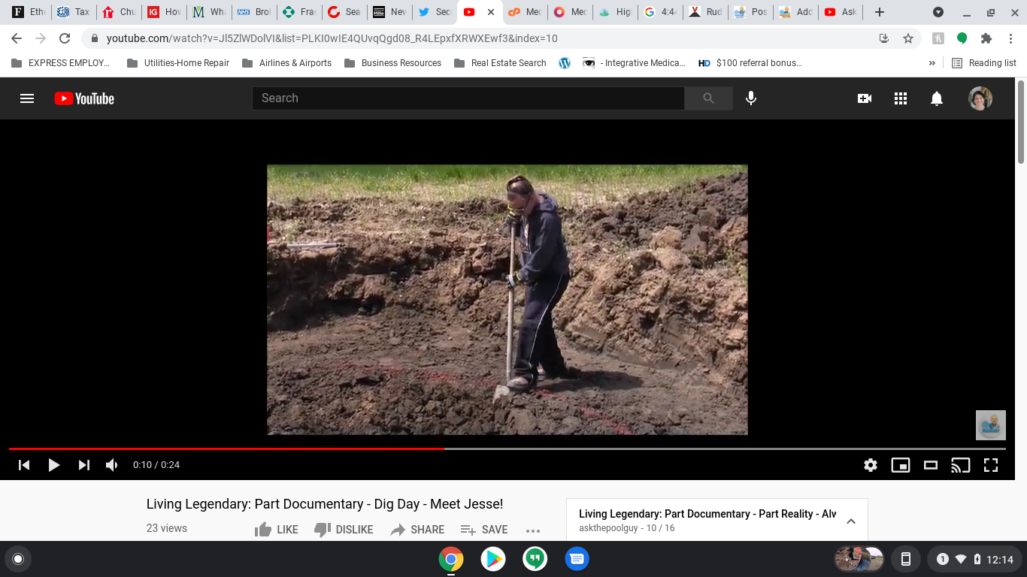The height and width of the screenshot is (577, 1027).
Task: Switch to theater mode
Action: (930, 465)
